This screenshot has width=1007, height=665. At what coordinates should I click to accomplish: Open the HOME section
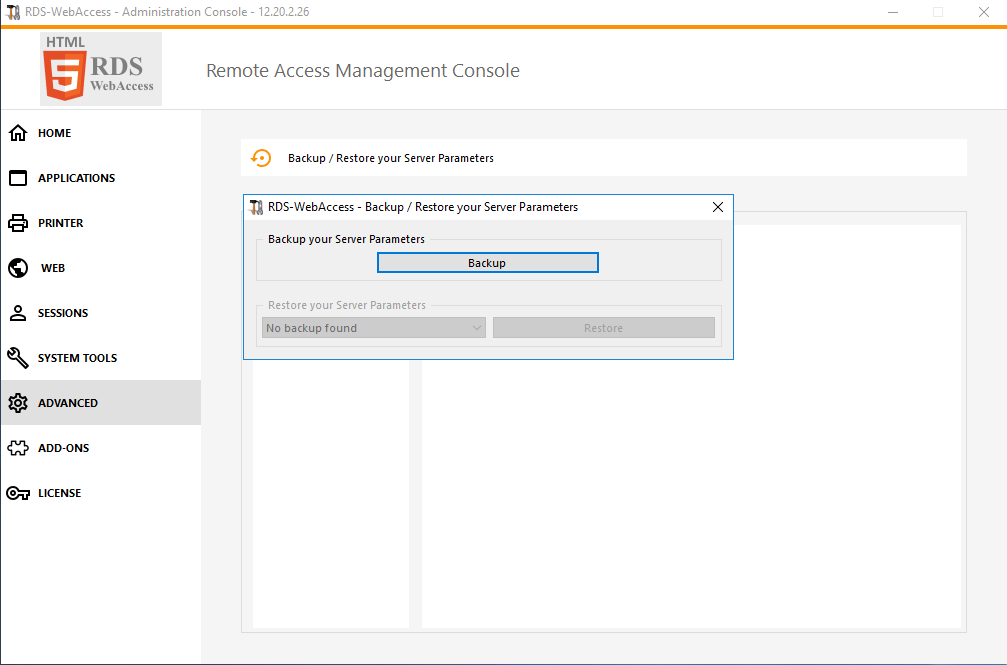pos(55,133)
